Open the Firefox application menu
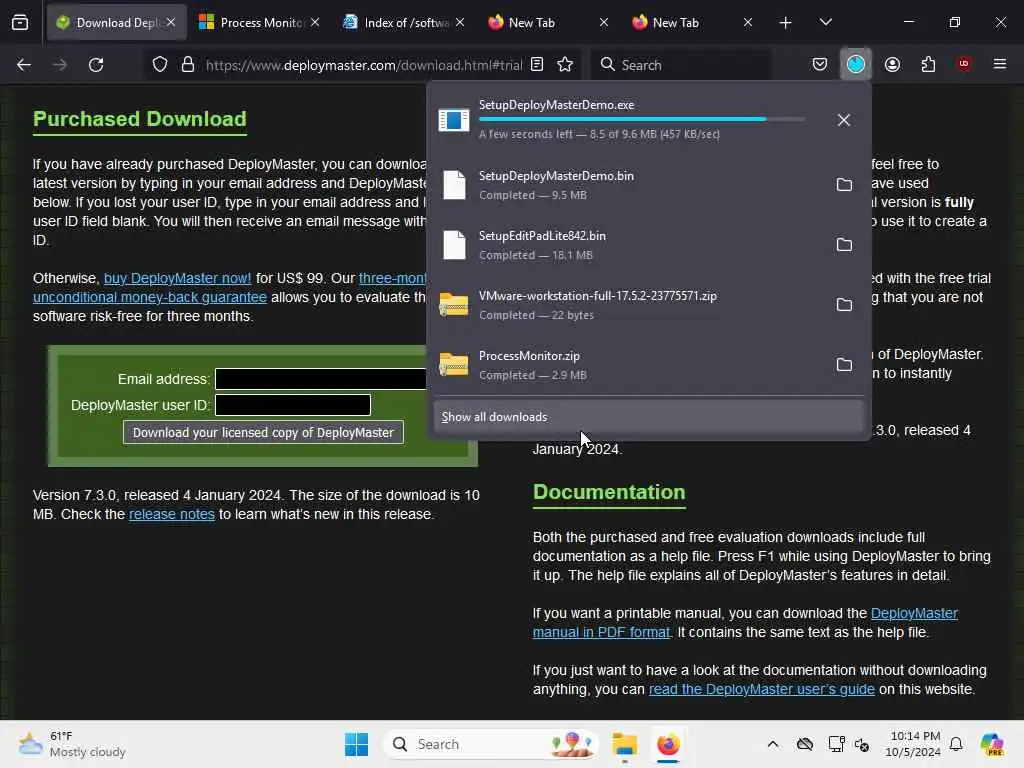 [1000, 64]
